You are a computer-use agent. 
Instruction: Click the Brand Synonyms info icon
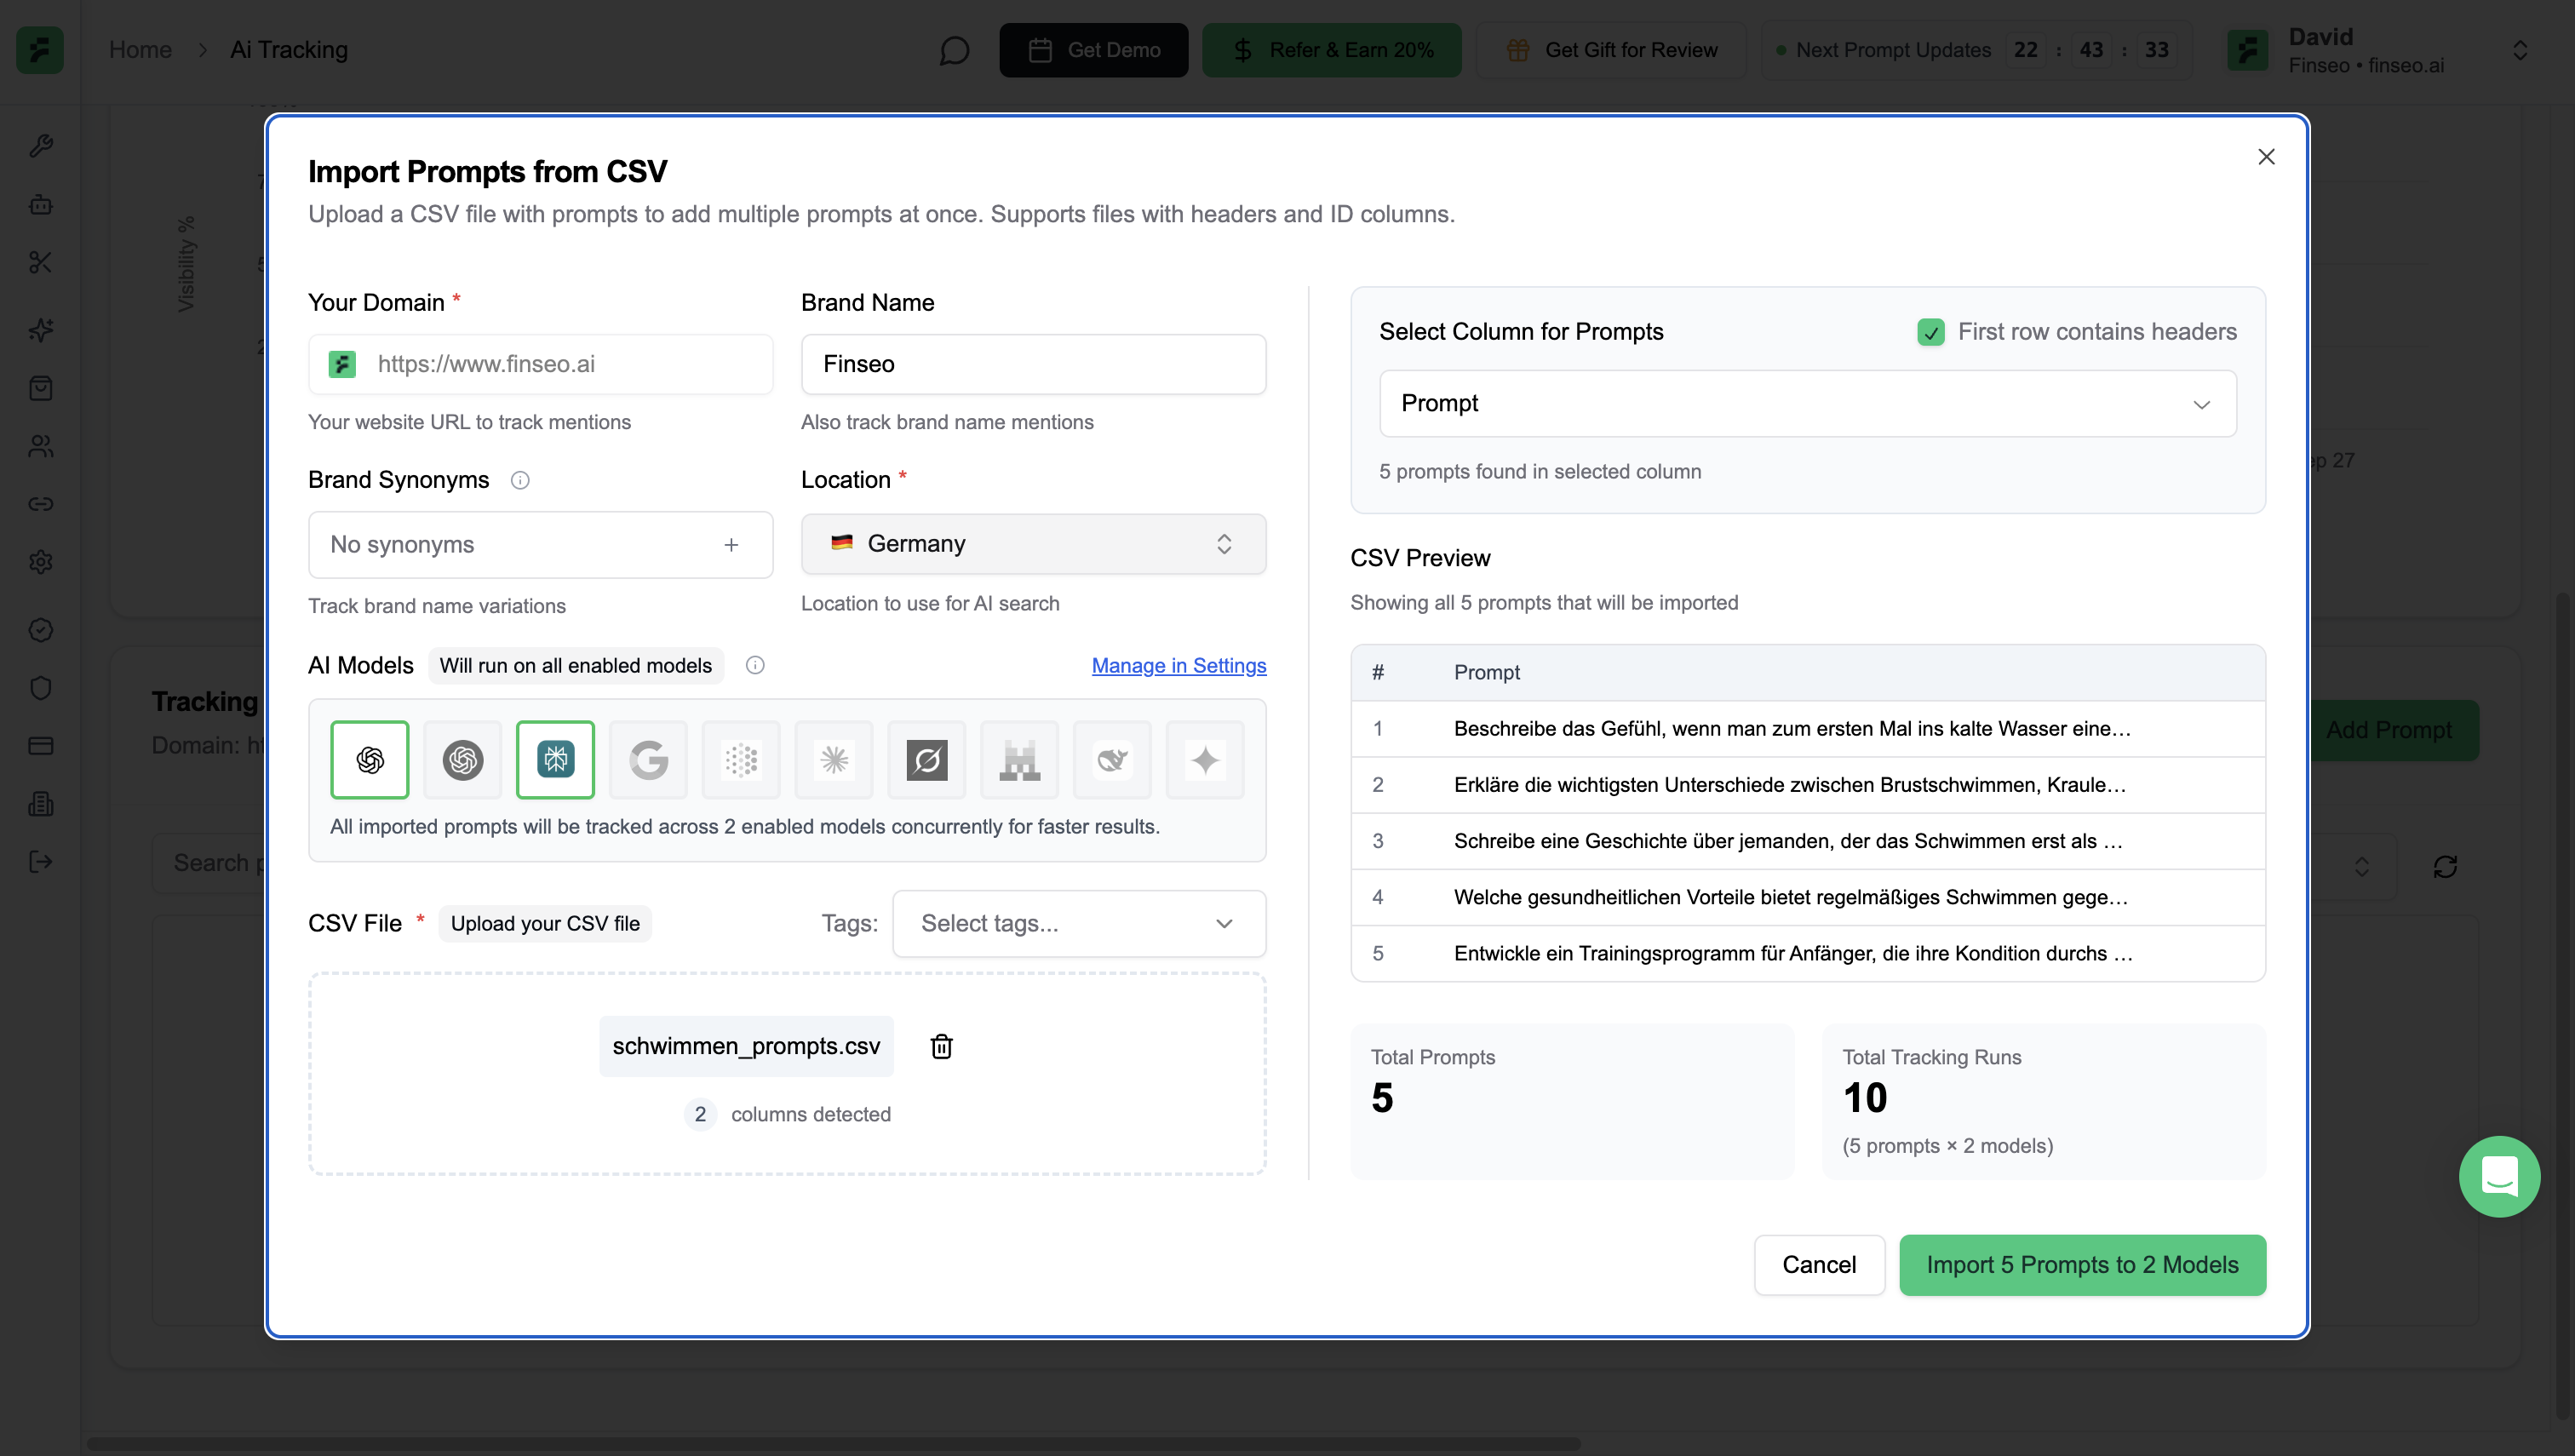click(x=520, y=480)
